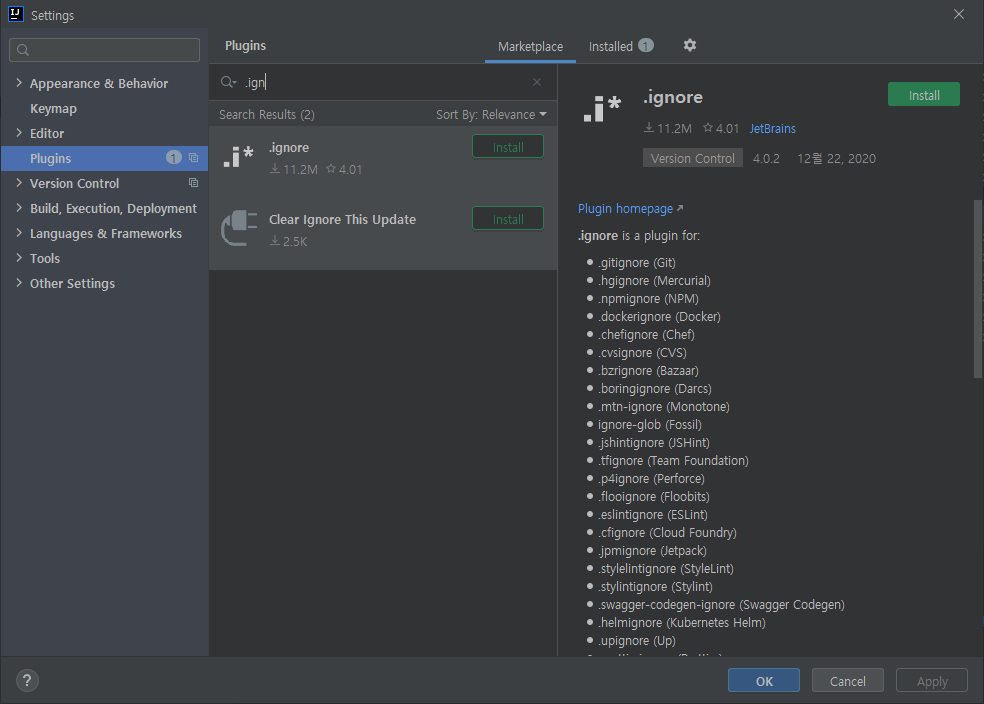
Task: Expand Build, Execution, Deployment settings
Action: 19,208
